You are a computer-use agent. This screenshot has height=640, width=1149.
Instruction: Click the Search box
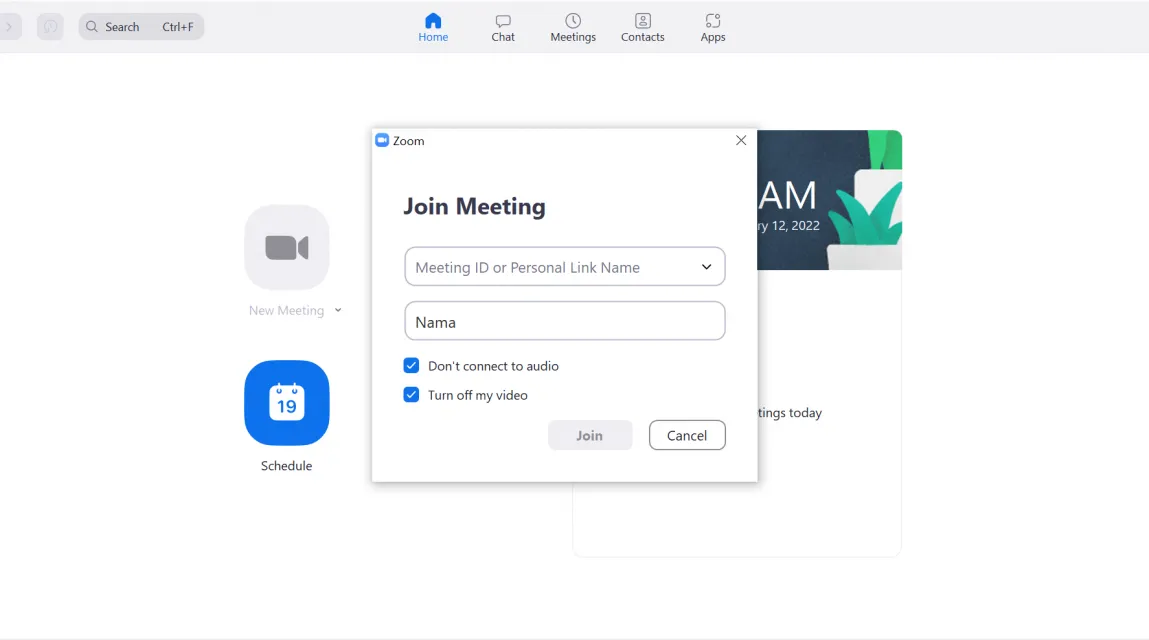coord(141,27)
